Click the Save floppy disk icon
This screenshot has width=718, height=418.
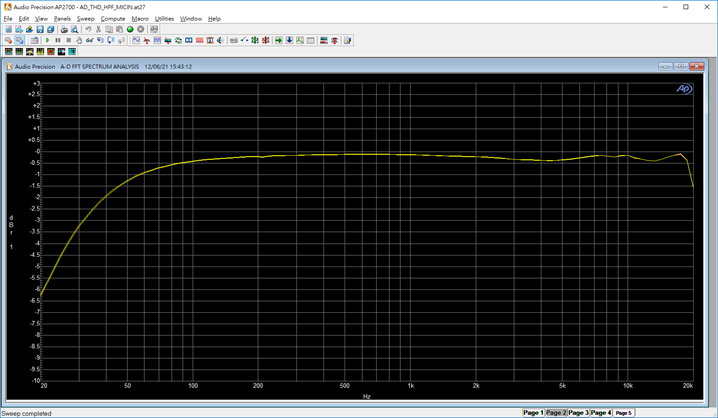(39, 29)
